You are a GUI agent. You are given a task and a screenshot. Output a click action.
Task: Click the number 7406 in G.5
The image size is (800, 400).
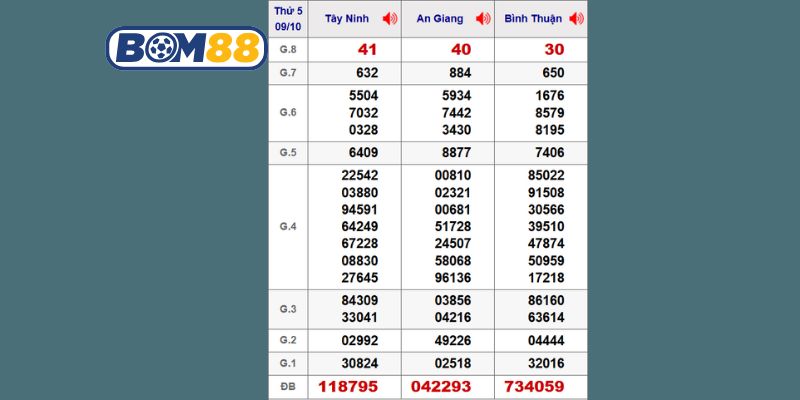[550, 153]
